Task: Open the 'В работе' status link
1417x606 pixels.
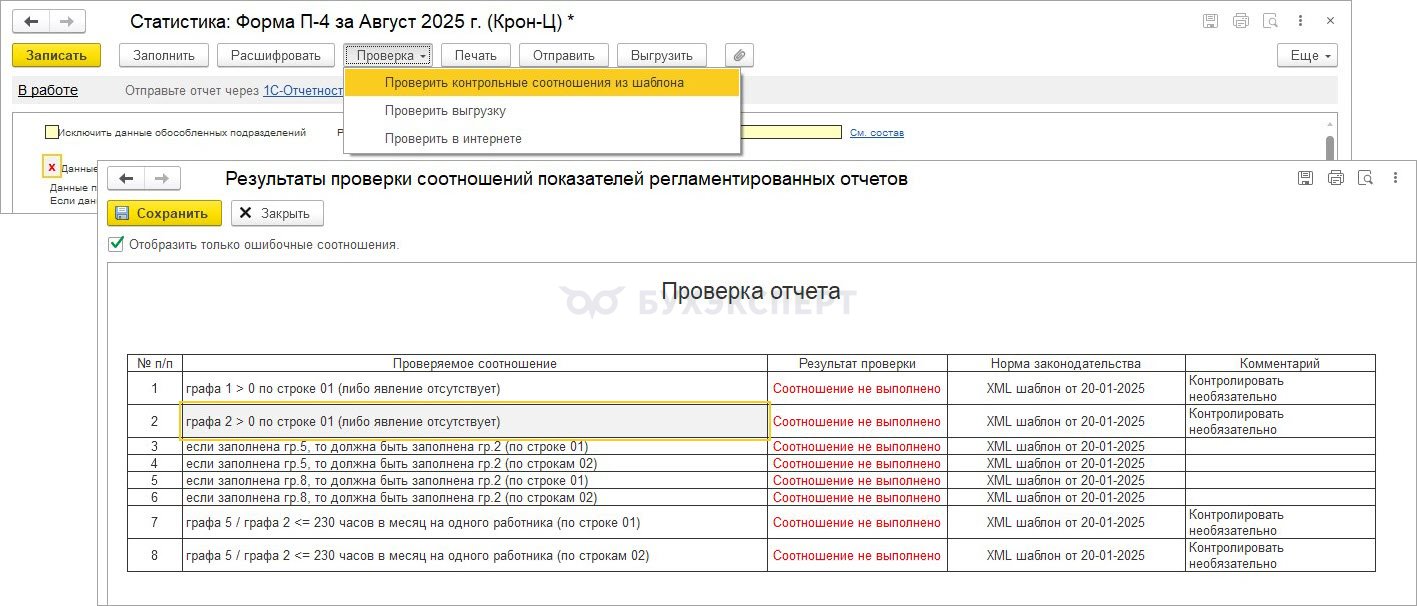Action: (x=48, y=91)
